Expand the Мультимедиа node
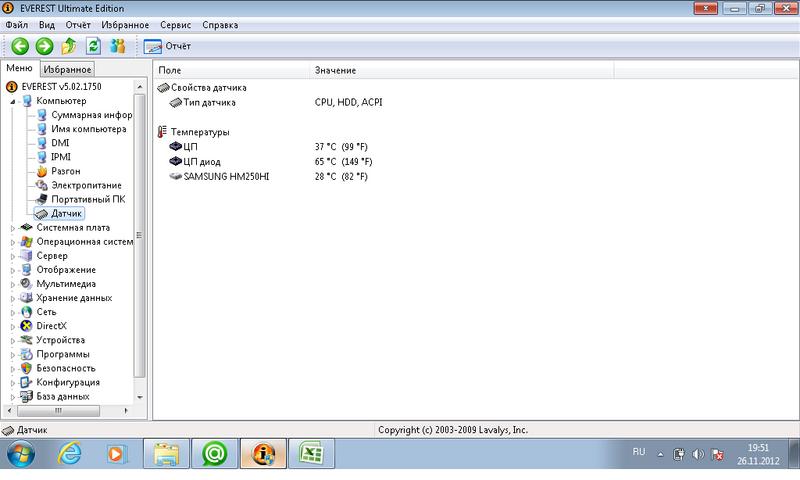The height and width of the screenshot is (480, 800). coord(13,285)
